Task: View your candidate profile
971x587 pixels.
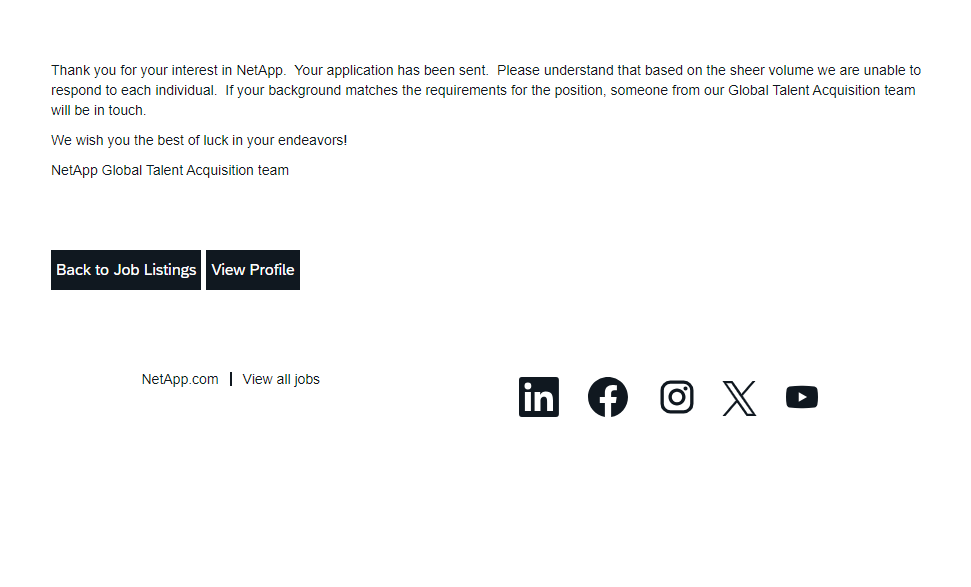Action: tap(253, 270)
